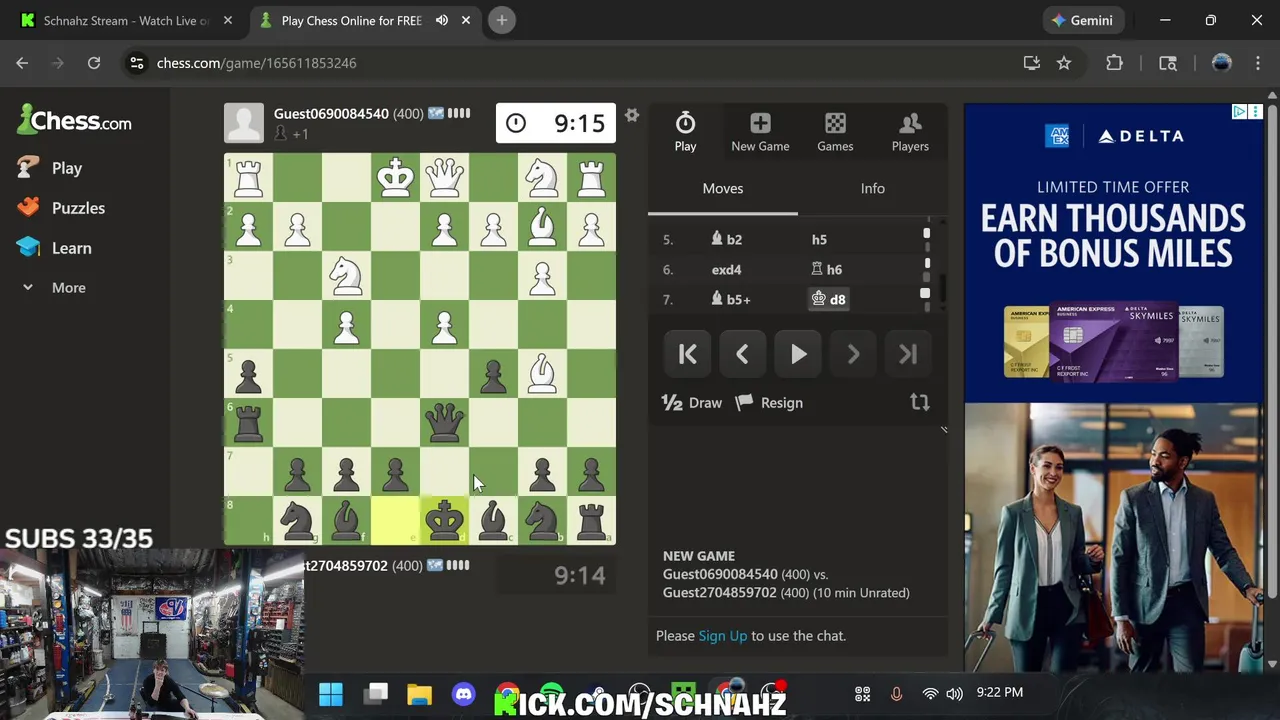Jump to last move of game
1280x720 pixels.
pos(908,354)
